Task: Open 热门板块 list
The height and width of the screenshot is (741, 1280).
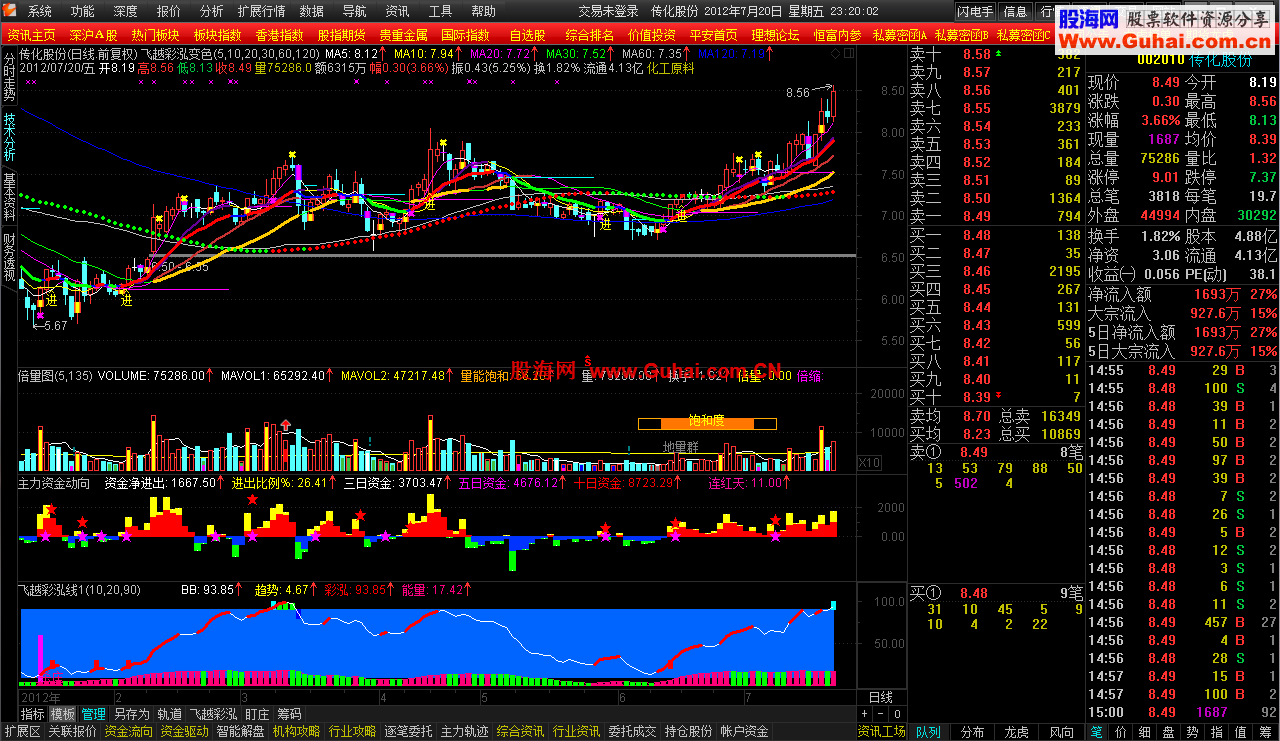Action: click(155, 35)
